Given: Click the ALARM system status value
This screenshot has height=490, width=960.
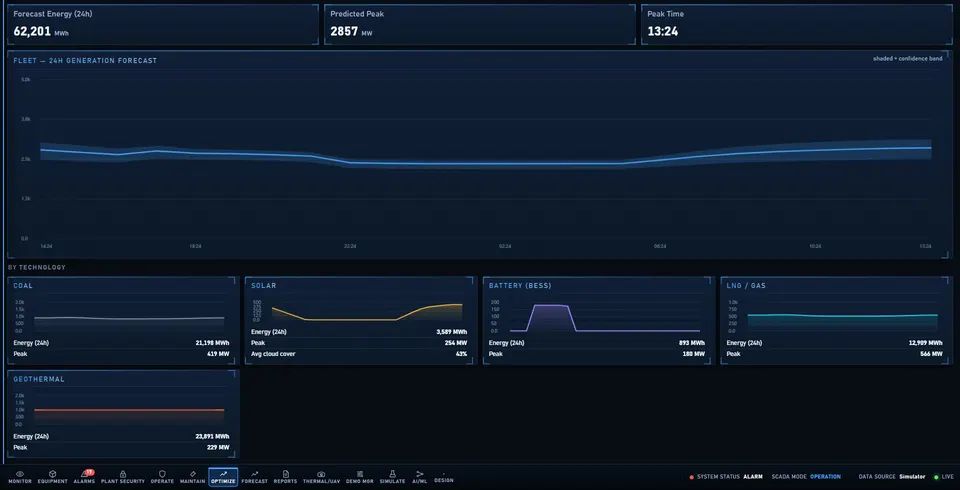Looking at the screenshot, I should coord(753,477).
